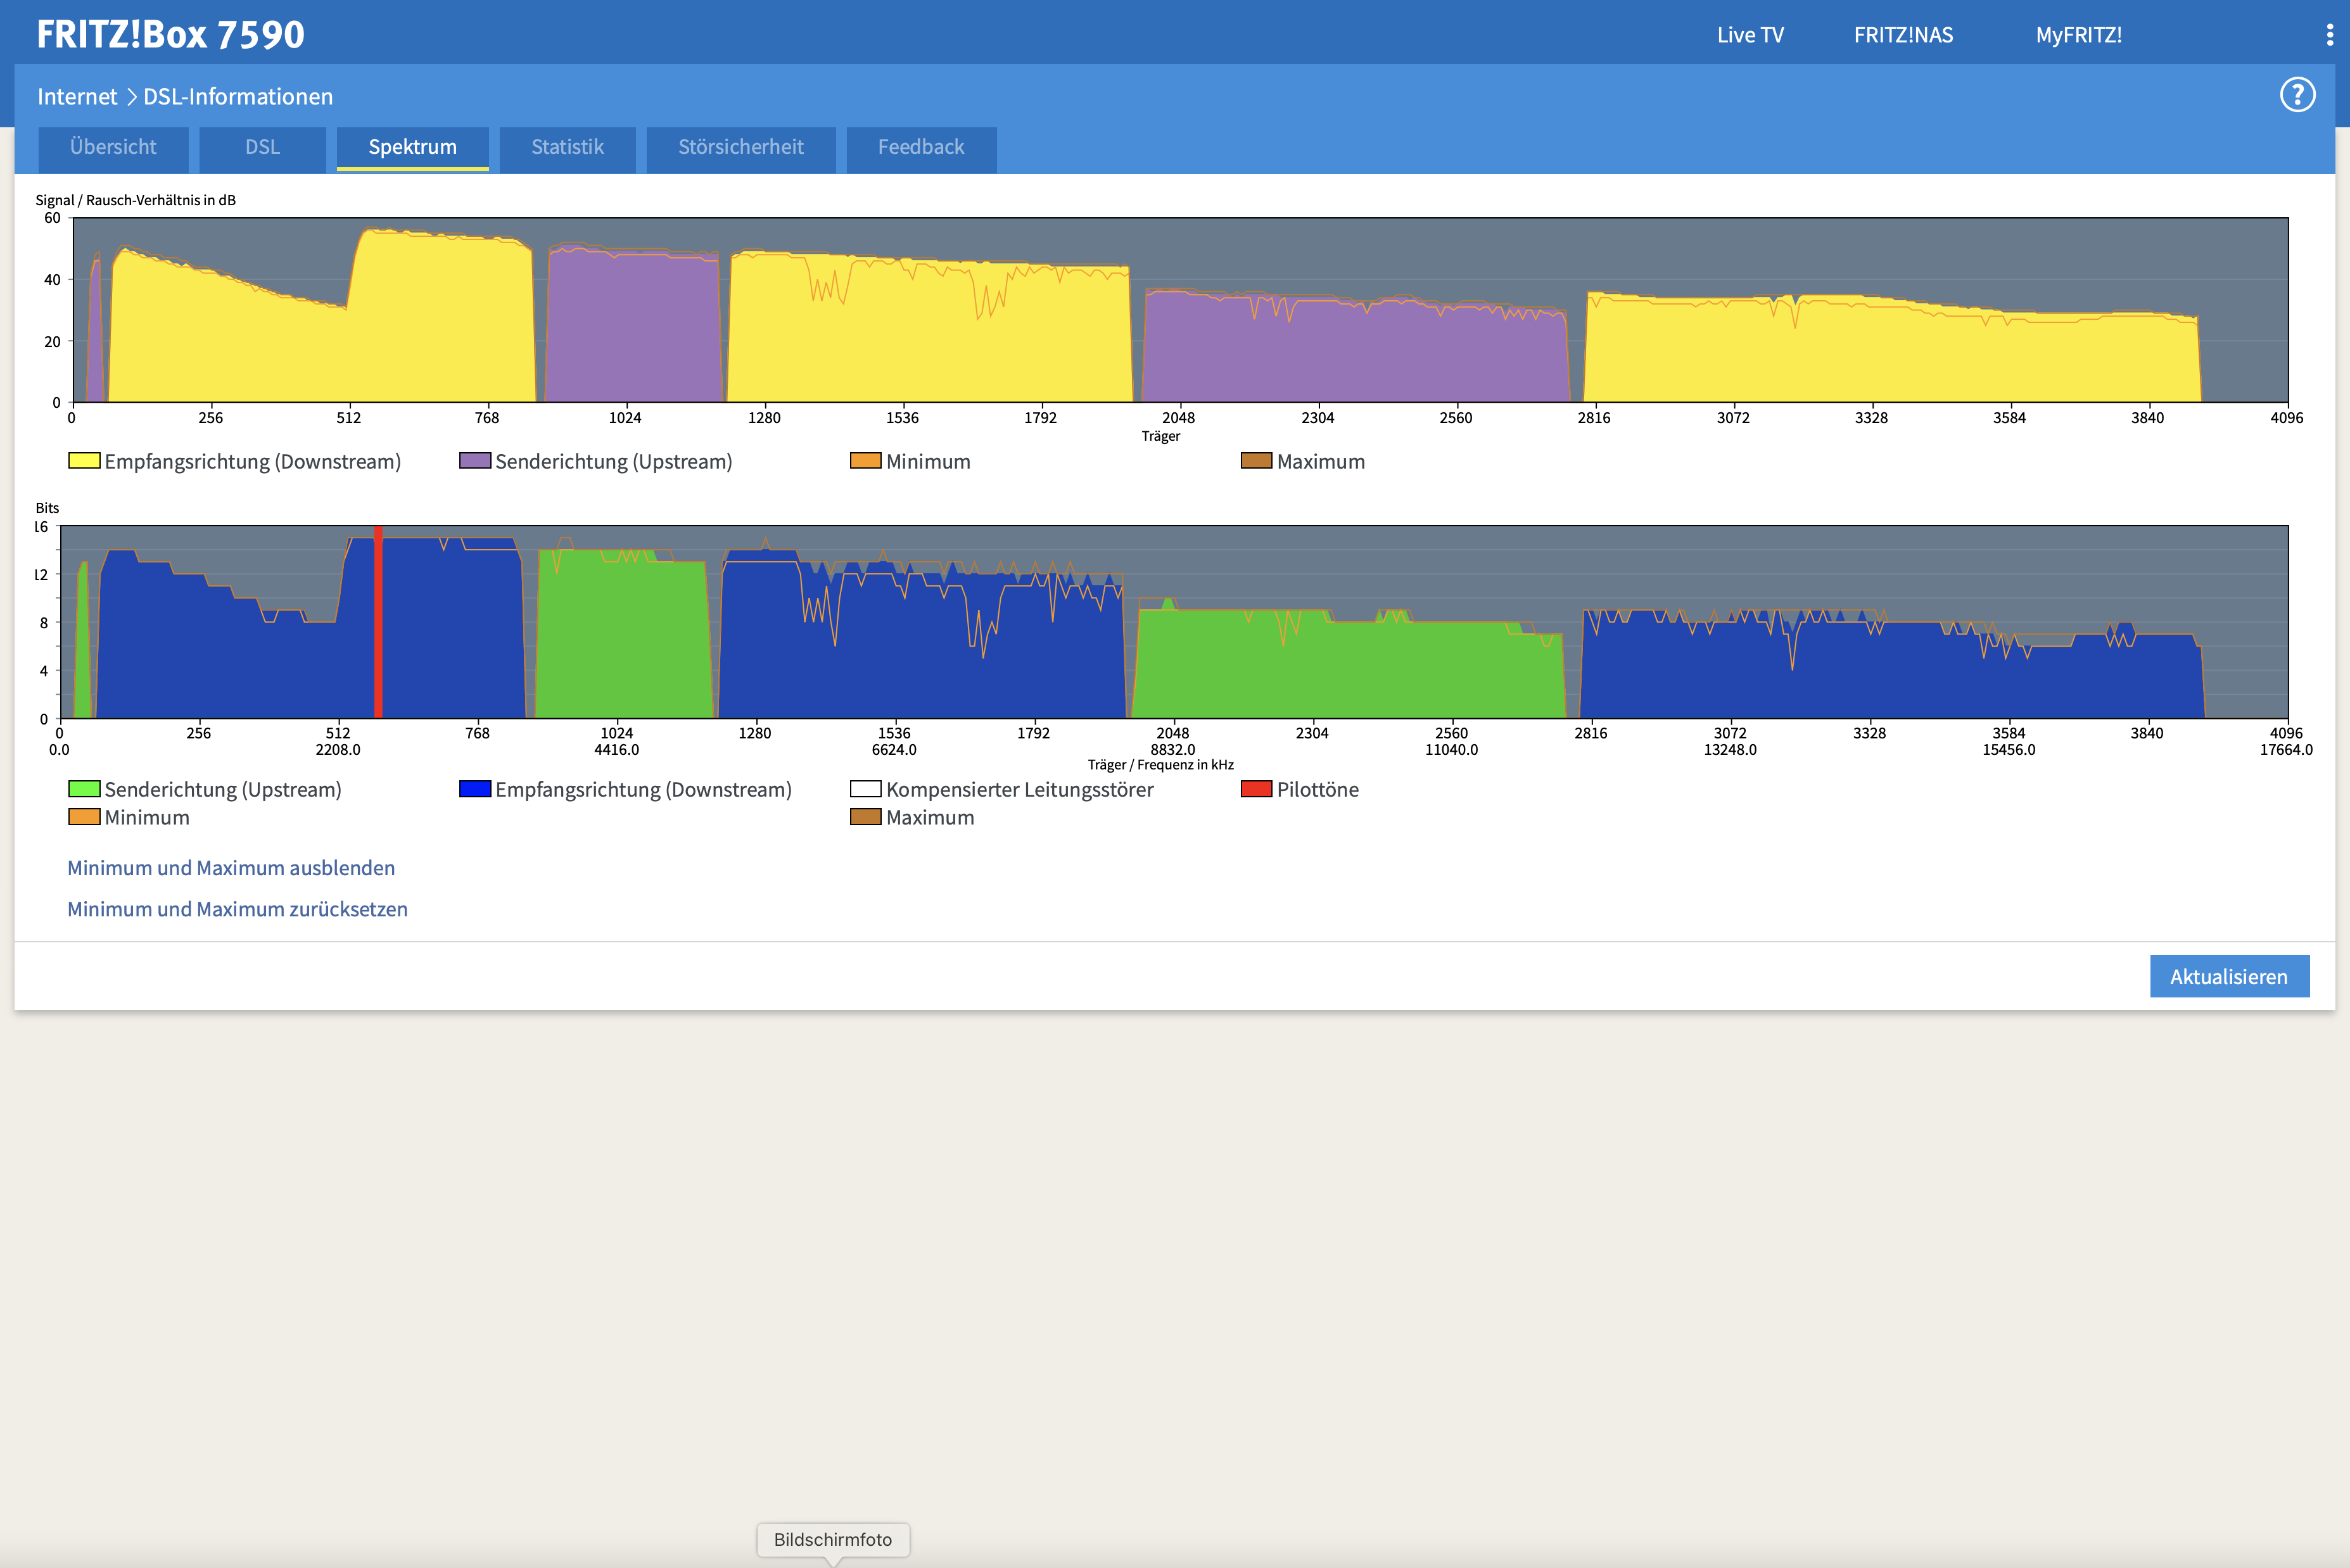
Task: Click the breadcrumb chevron after Internet
Action: pyautogui.click(x=131, y=97)
